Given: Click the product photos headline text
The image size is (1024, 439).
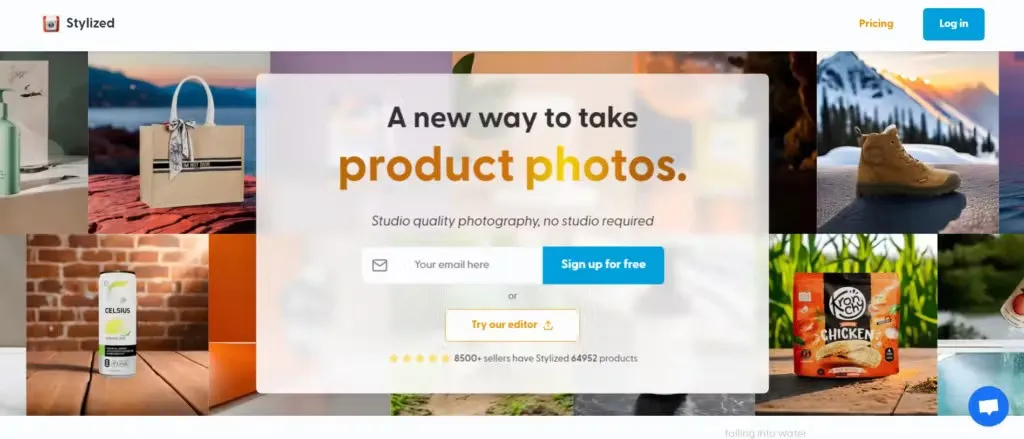Looking at the screenshot, I should click(513, 166).
